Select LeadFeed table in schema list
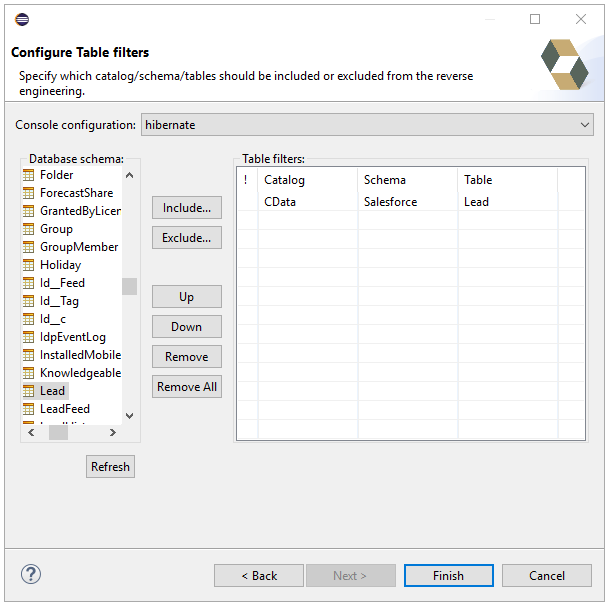This screenshot has height=607, width=611. coord(65,409)
